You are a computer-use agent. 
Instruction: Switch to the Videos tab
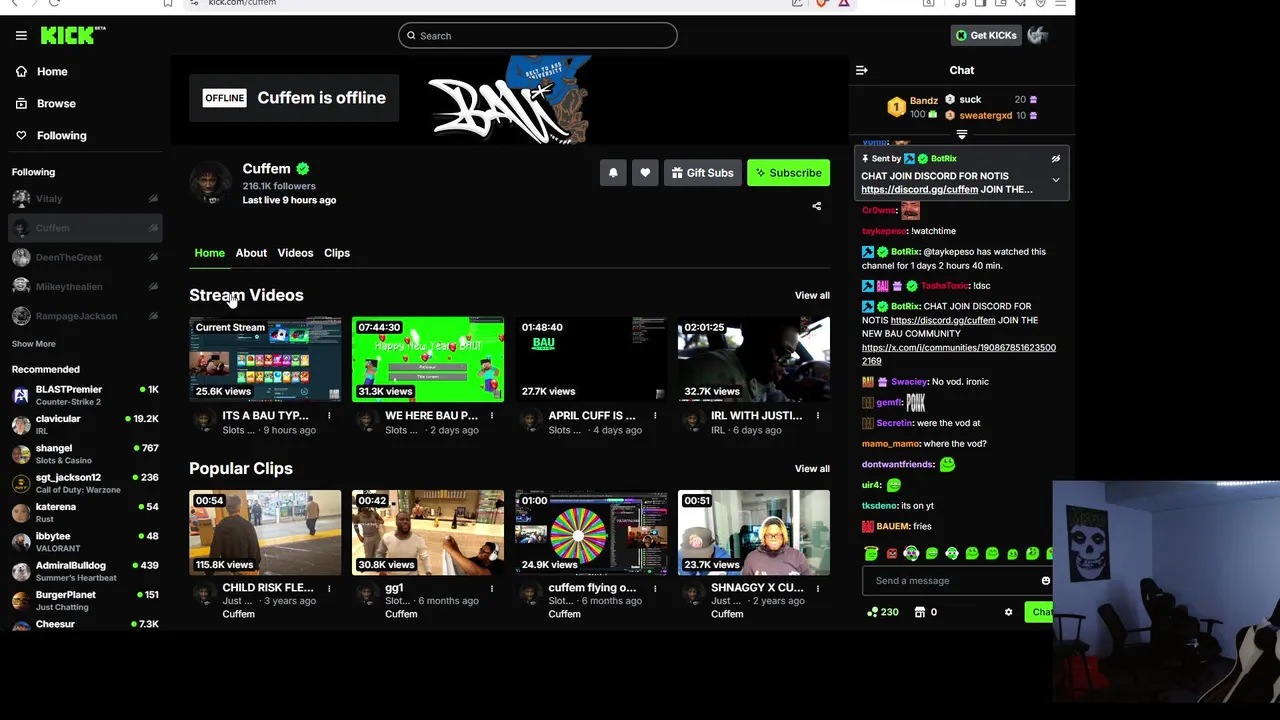295,253
